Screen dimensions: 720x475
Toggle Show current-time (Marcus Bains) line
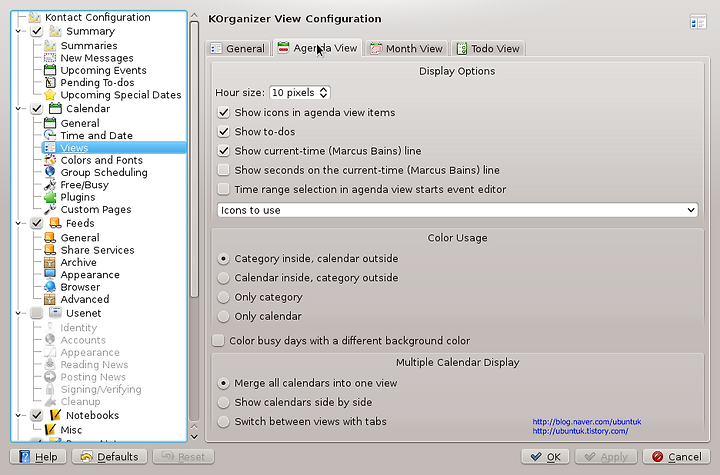coord(224,151)
